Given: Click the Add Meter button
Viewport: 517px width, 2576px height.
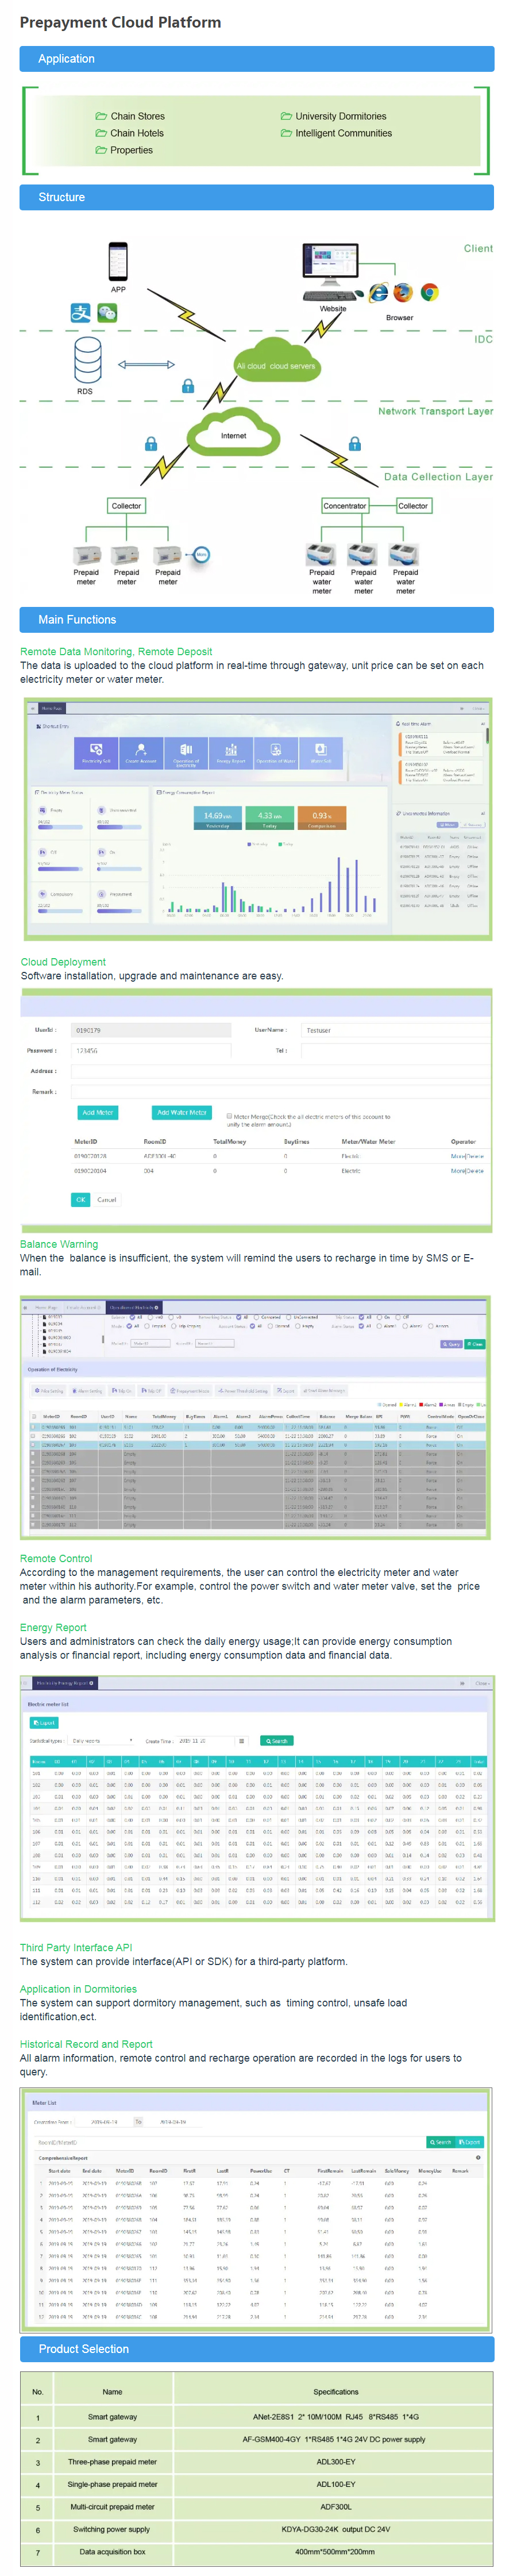Looking at the screenshot, I should coord(97,1112).
